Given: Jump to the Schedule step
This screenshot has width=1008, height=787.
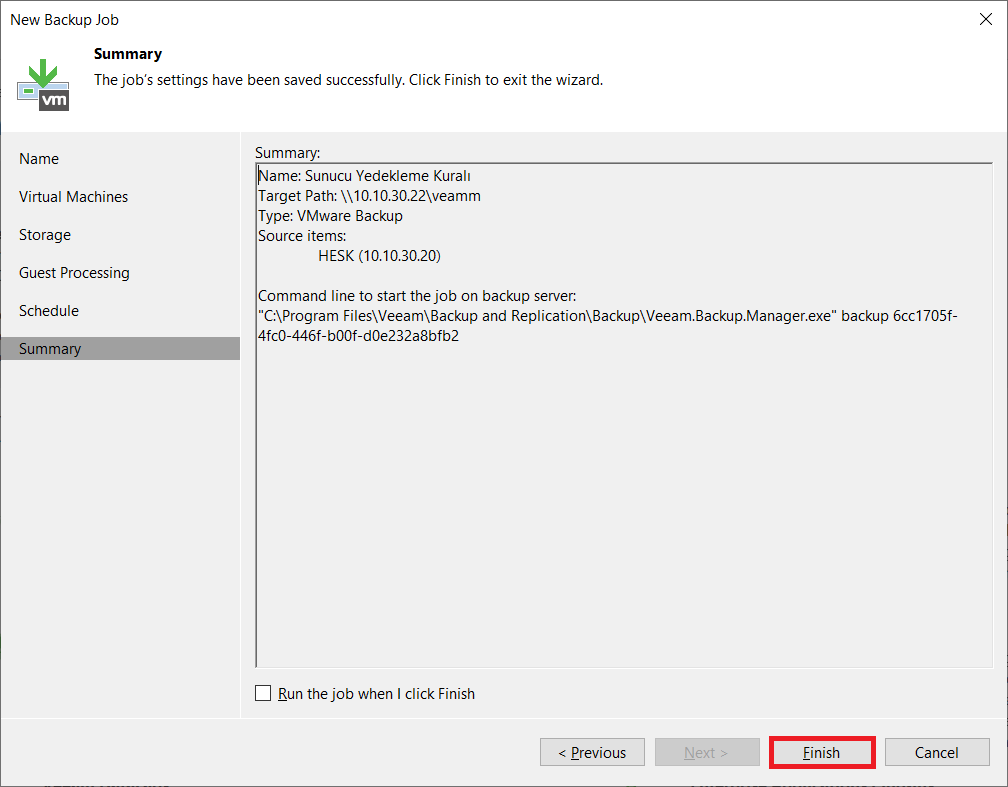Looking at the screenshot, I should click(49, 311).
